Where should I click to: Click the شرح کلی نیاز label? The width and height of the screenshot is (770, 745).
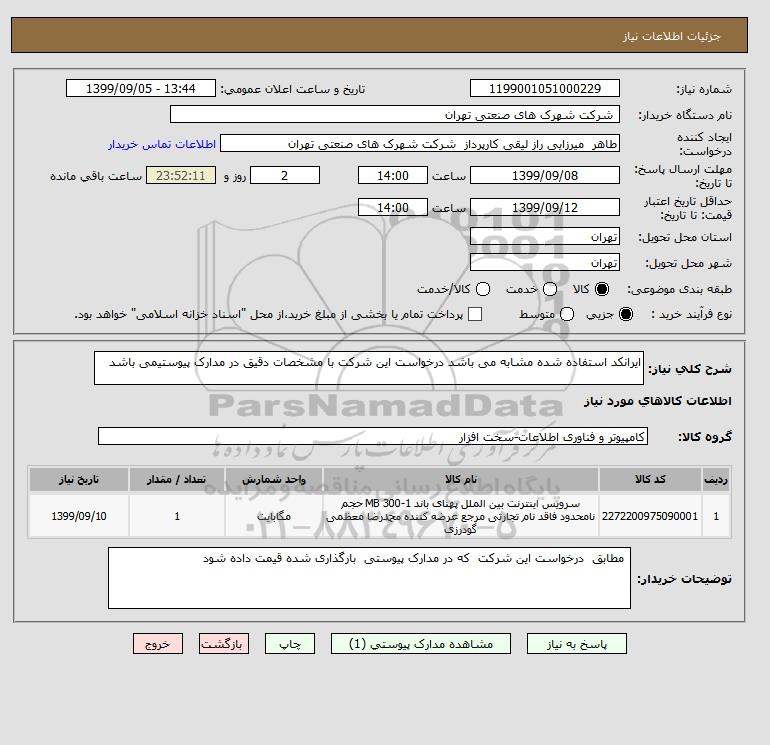(690, 369)
